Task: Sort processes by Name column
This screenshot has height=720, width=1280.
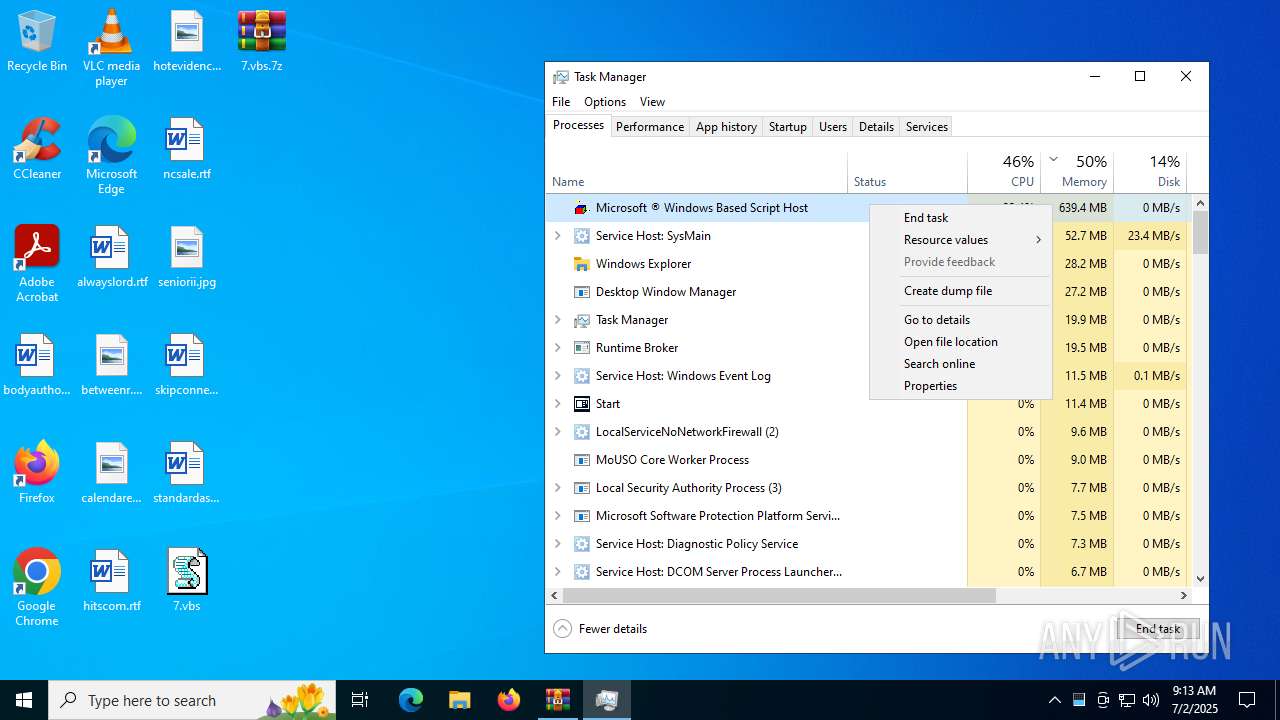Action: pyautogui.click(x=697, y=171)
